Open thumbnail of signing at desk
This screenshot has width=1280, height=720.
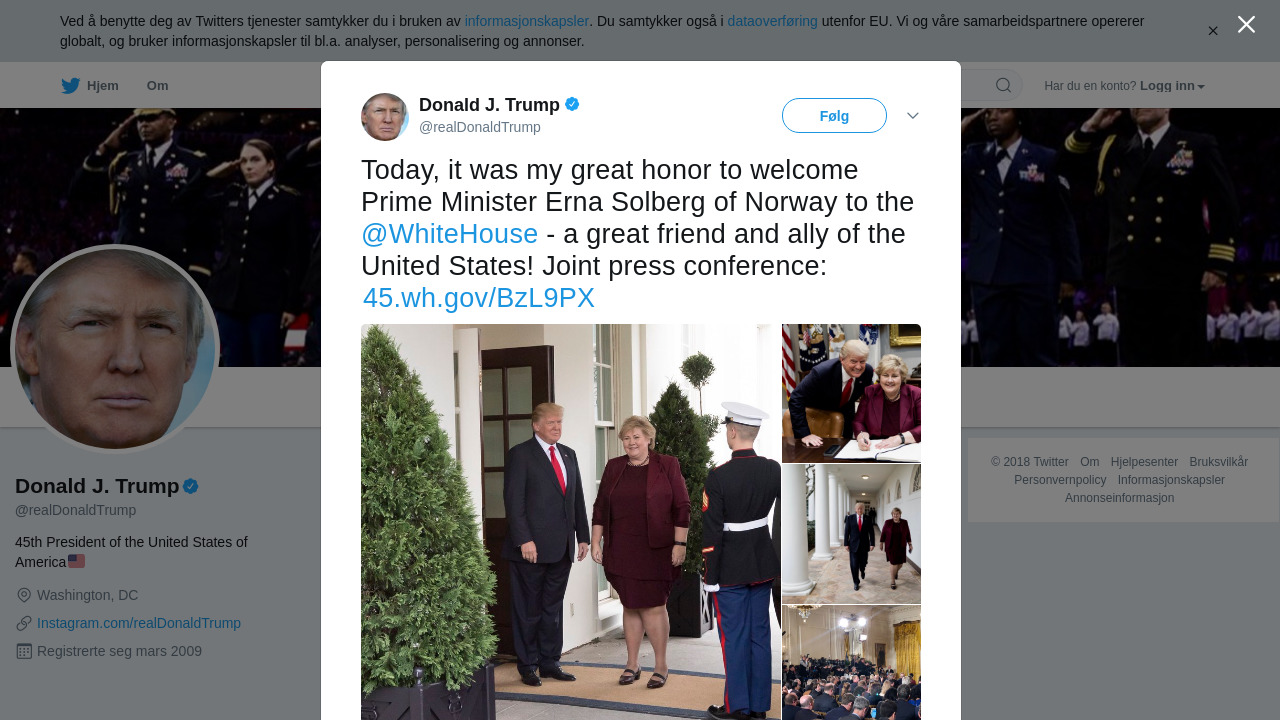pos(851,393)
